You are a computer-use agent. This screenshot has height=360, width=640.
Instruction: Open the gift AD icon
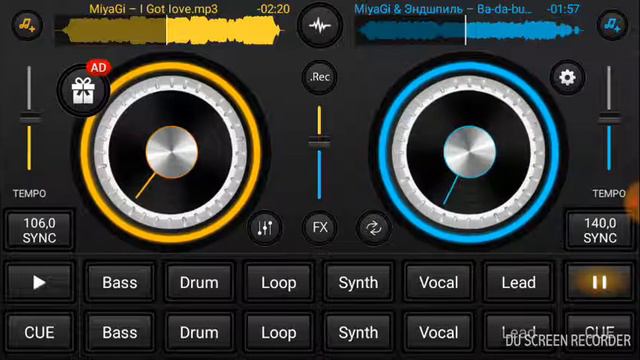[x=83, y=90]
